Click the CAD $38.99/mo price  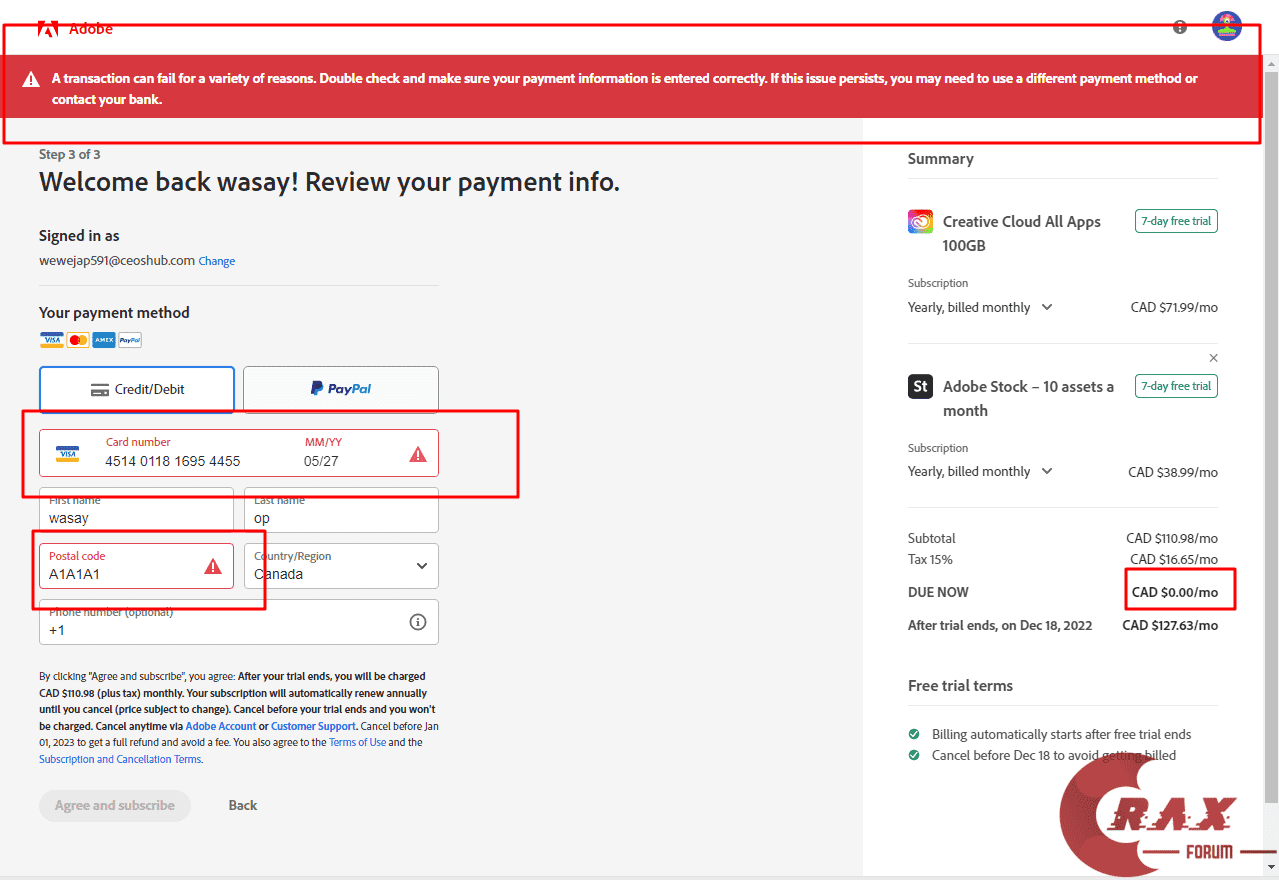click(x=1174, y=472)
